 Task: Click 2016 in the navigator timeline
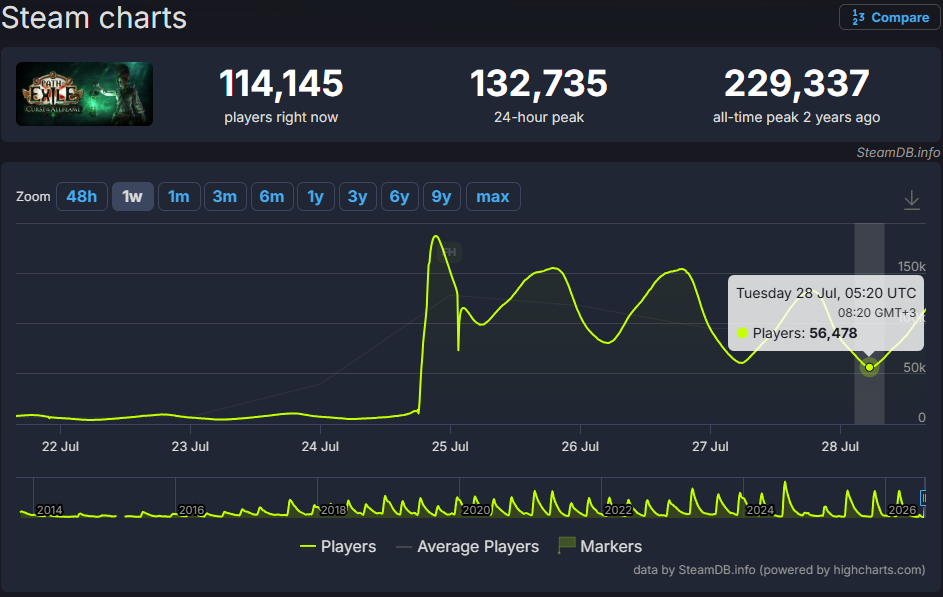192,510
